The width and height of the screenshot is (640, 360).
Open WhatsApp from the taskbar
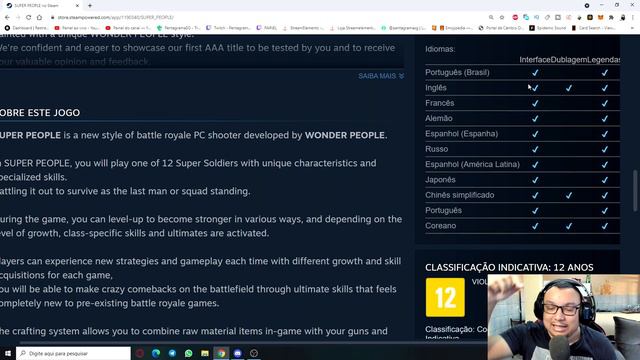click(x=189, y=353)
